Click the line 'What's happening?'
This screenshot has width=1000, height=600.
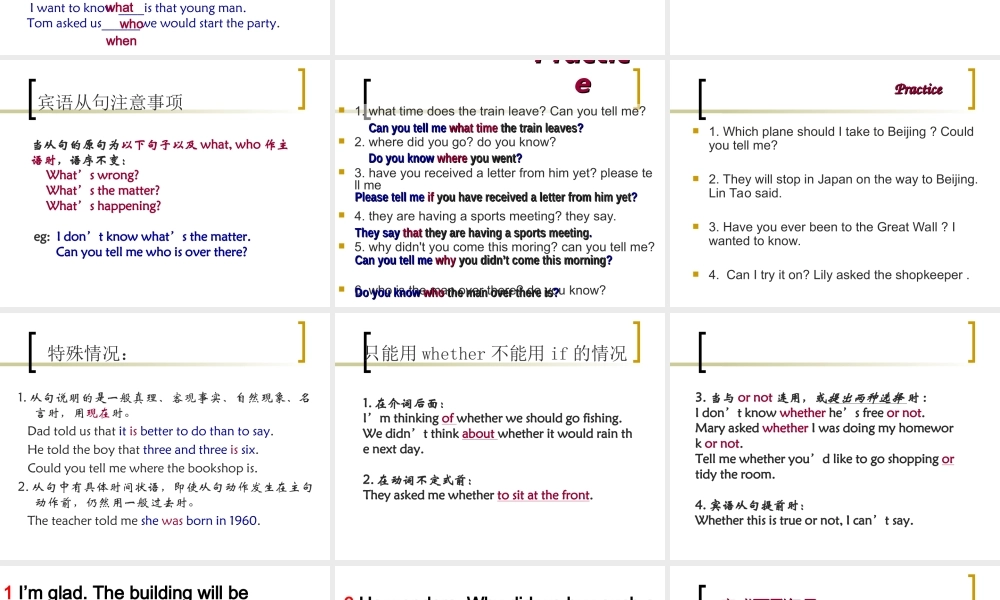[103, 205]
